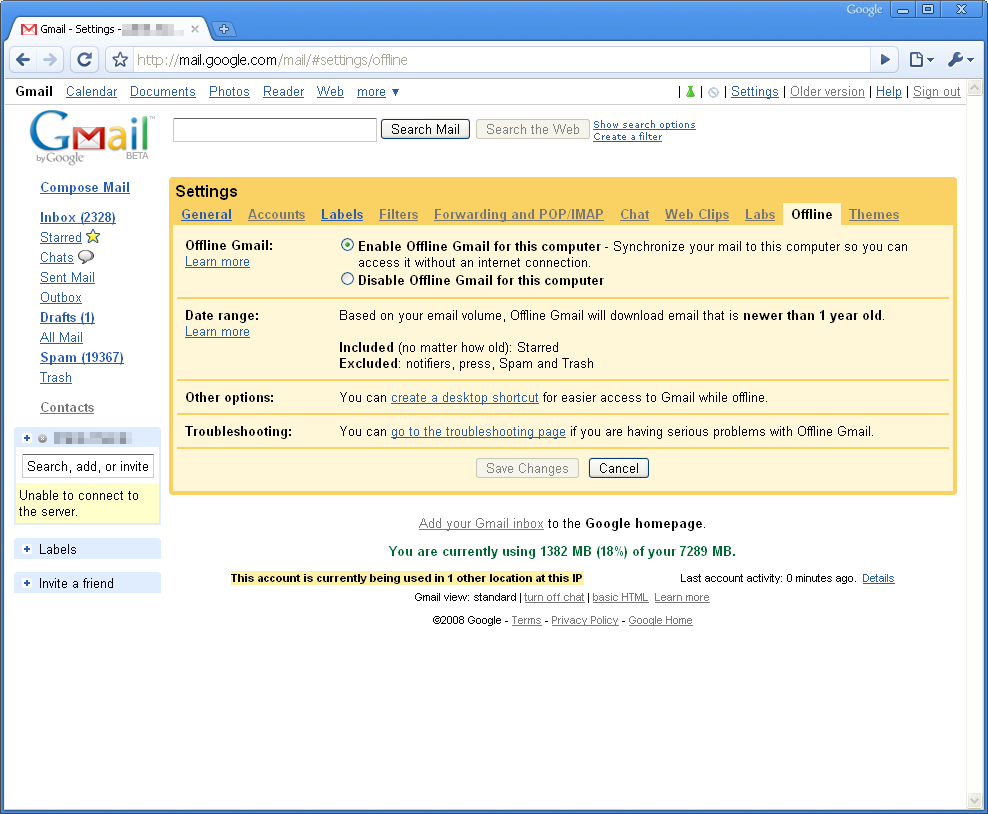Click the 'turn off chat' link
Viewport: 988px width, 814px height.
pyautogui.click(x=554, y=597)
